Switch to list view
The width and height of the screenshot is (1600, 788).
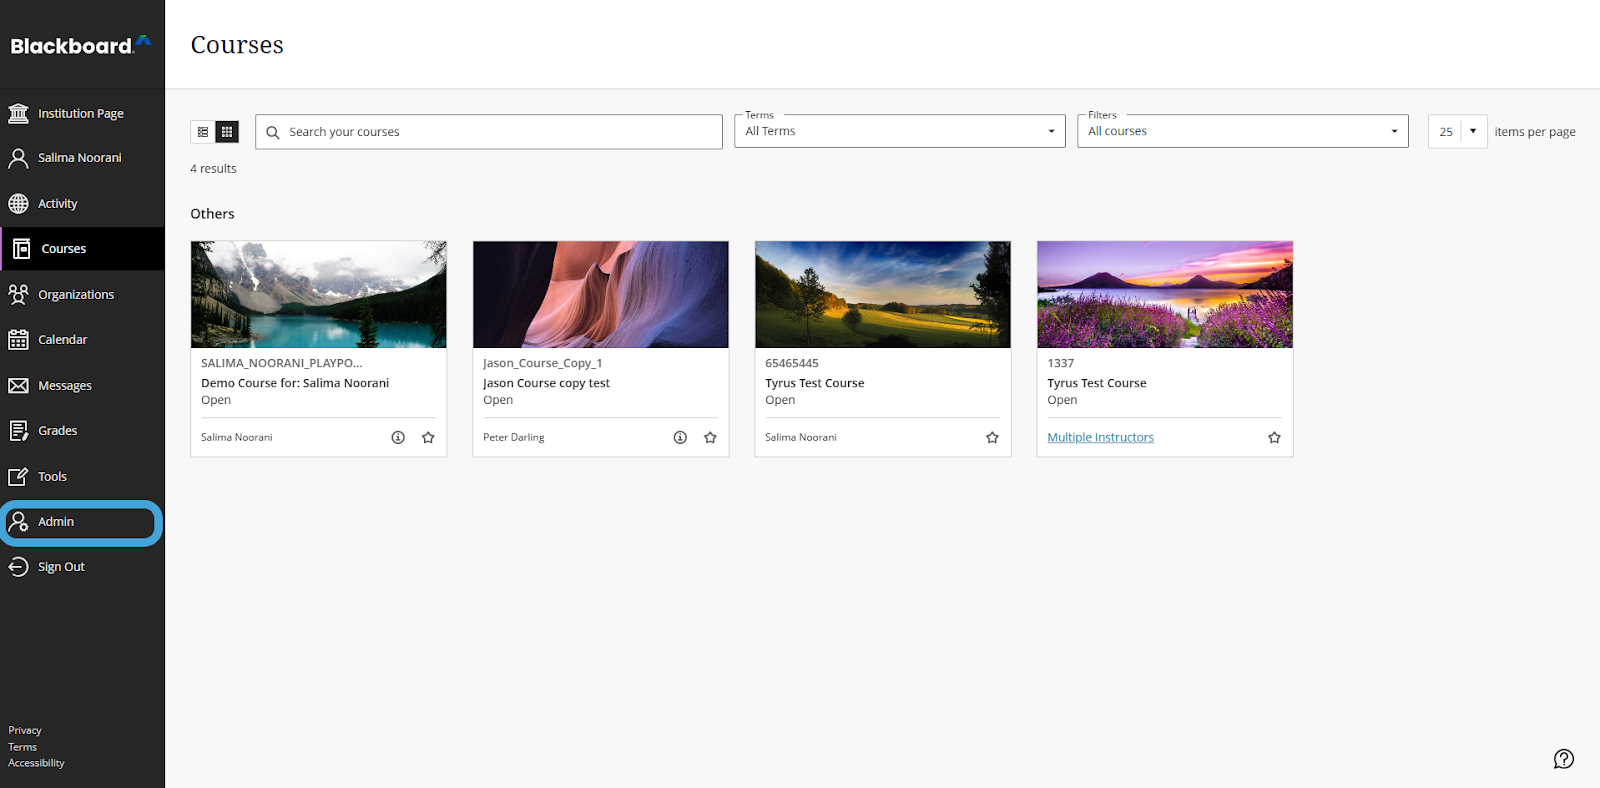(x=203, y=132)
